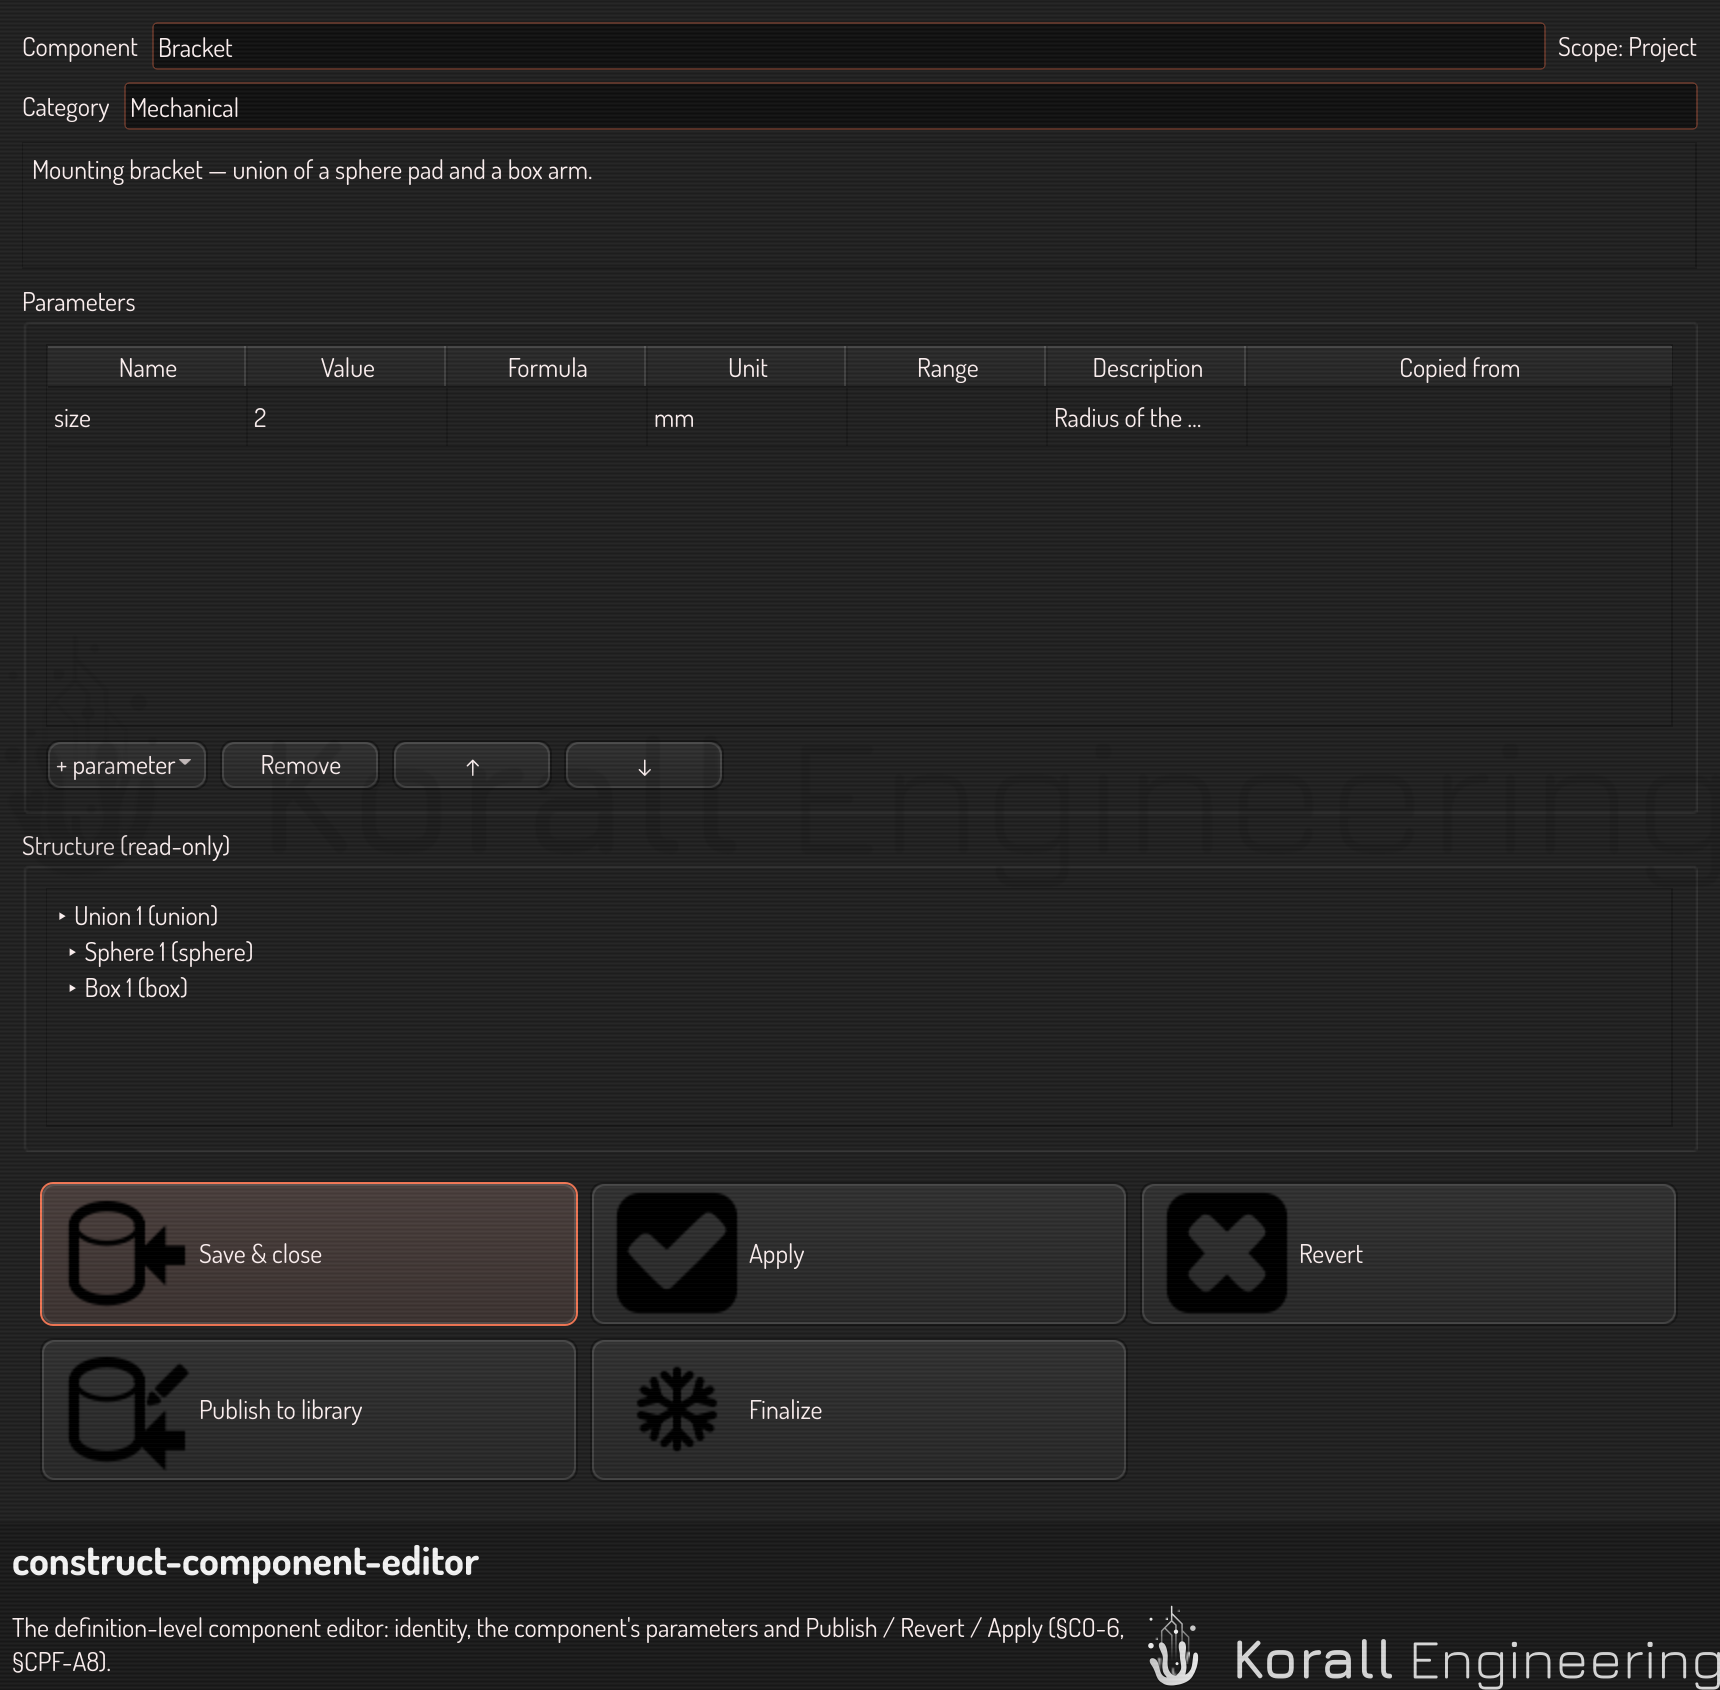Select the empty Formula cell of size row

(x=546, y=418)
